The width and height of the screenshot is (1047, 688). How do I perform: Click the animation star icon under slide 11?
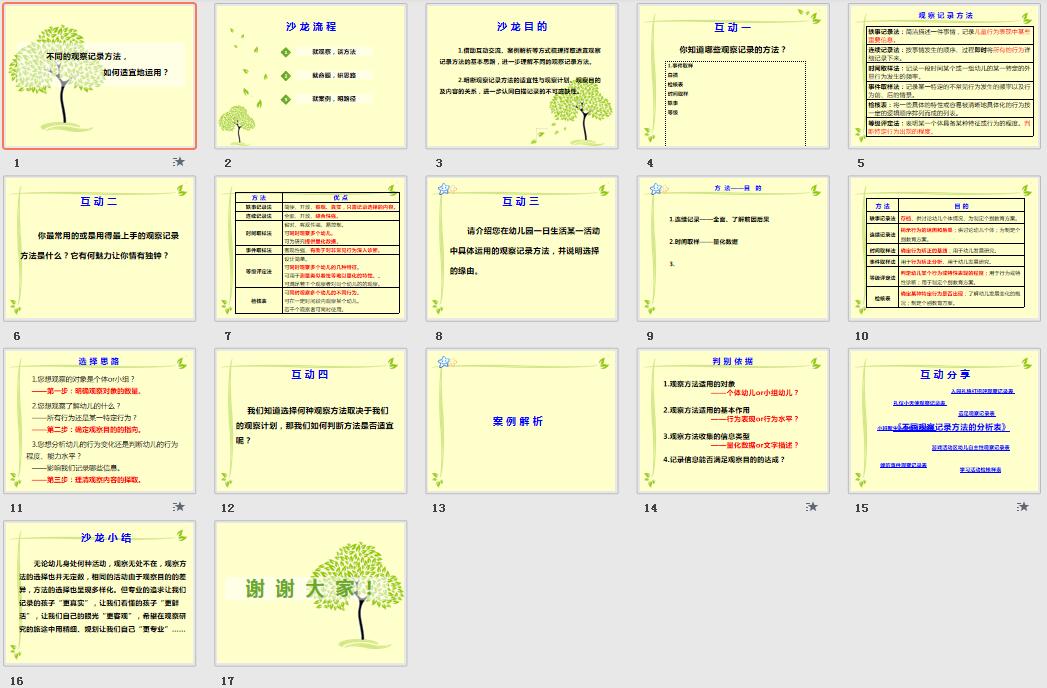[x=179, y=507]
